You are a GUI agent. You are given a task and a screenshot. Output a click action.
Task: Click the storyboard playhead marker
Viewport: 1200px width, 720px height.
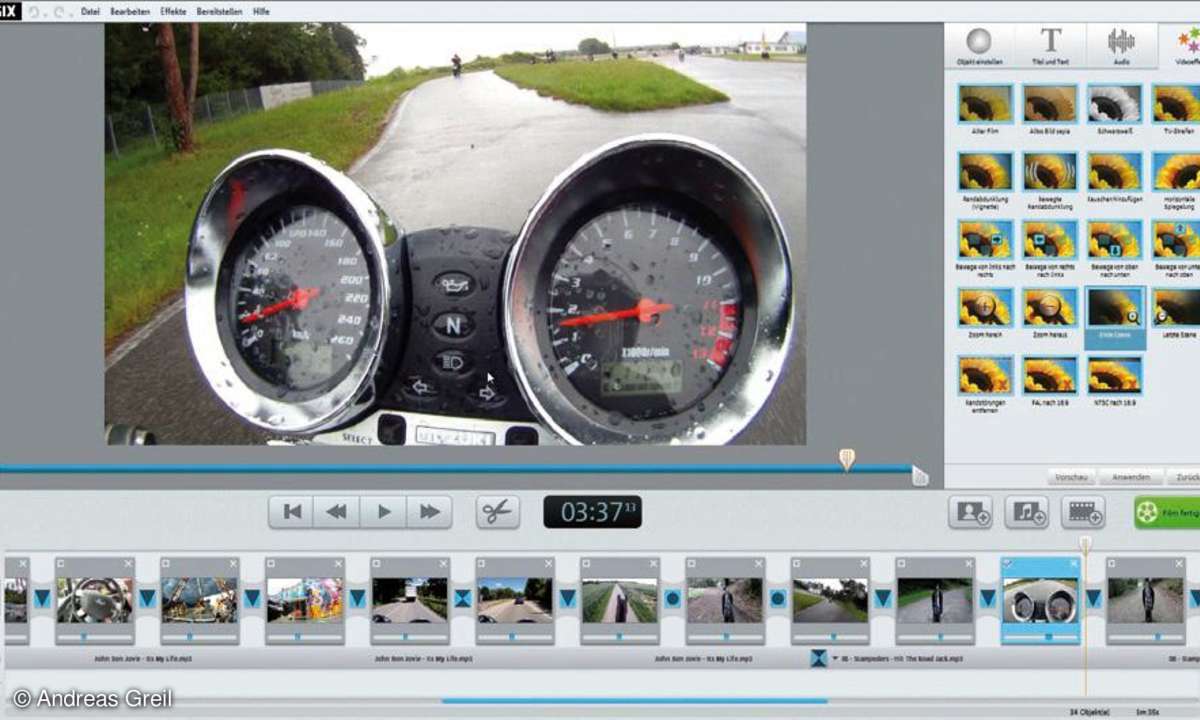(1085, 545)
